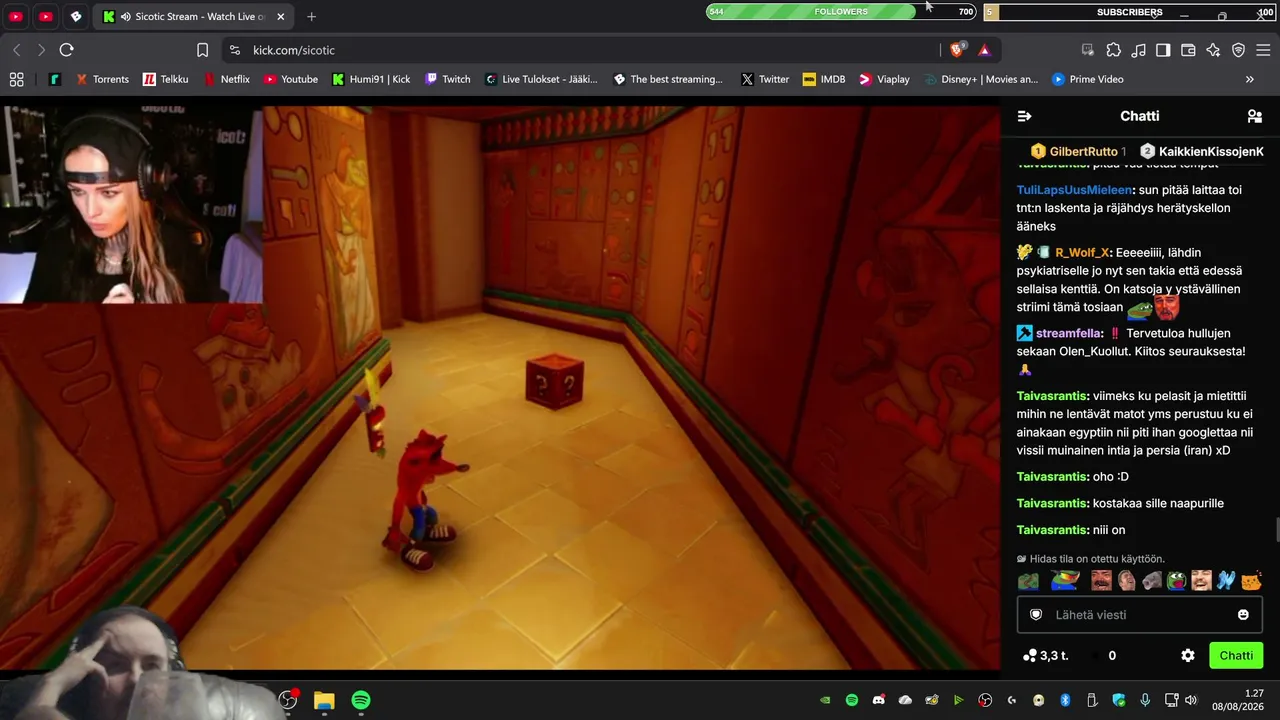Open Bluetooth tray icon
The image size is (1280, 720).
[1065, 700]
